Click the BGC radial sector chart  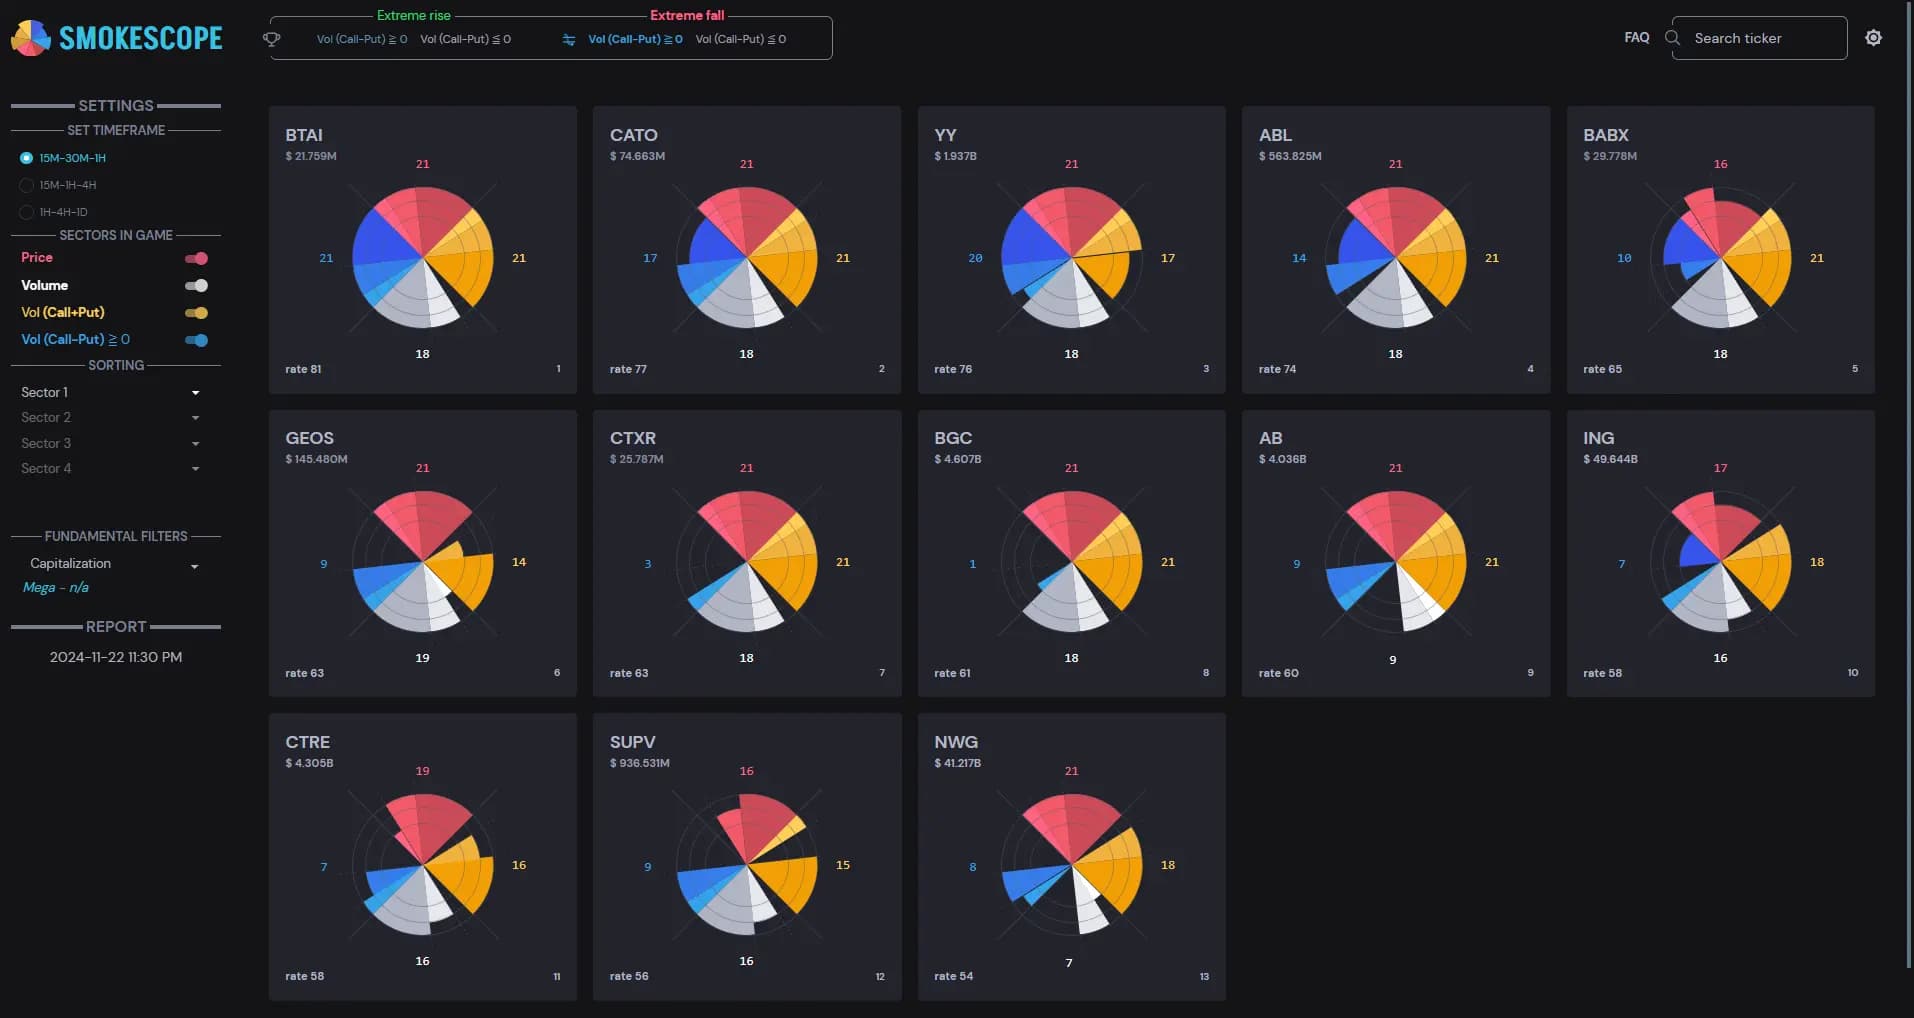coord(1072,562)
